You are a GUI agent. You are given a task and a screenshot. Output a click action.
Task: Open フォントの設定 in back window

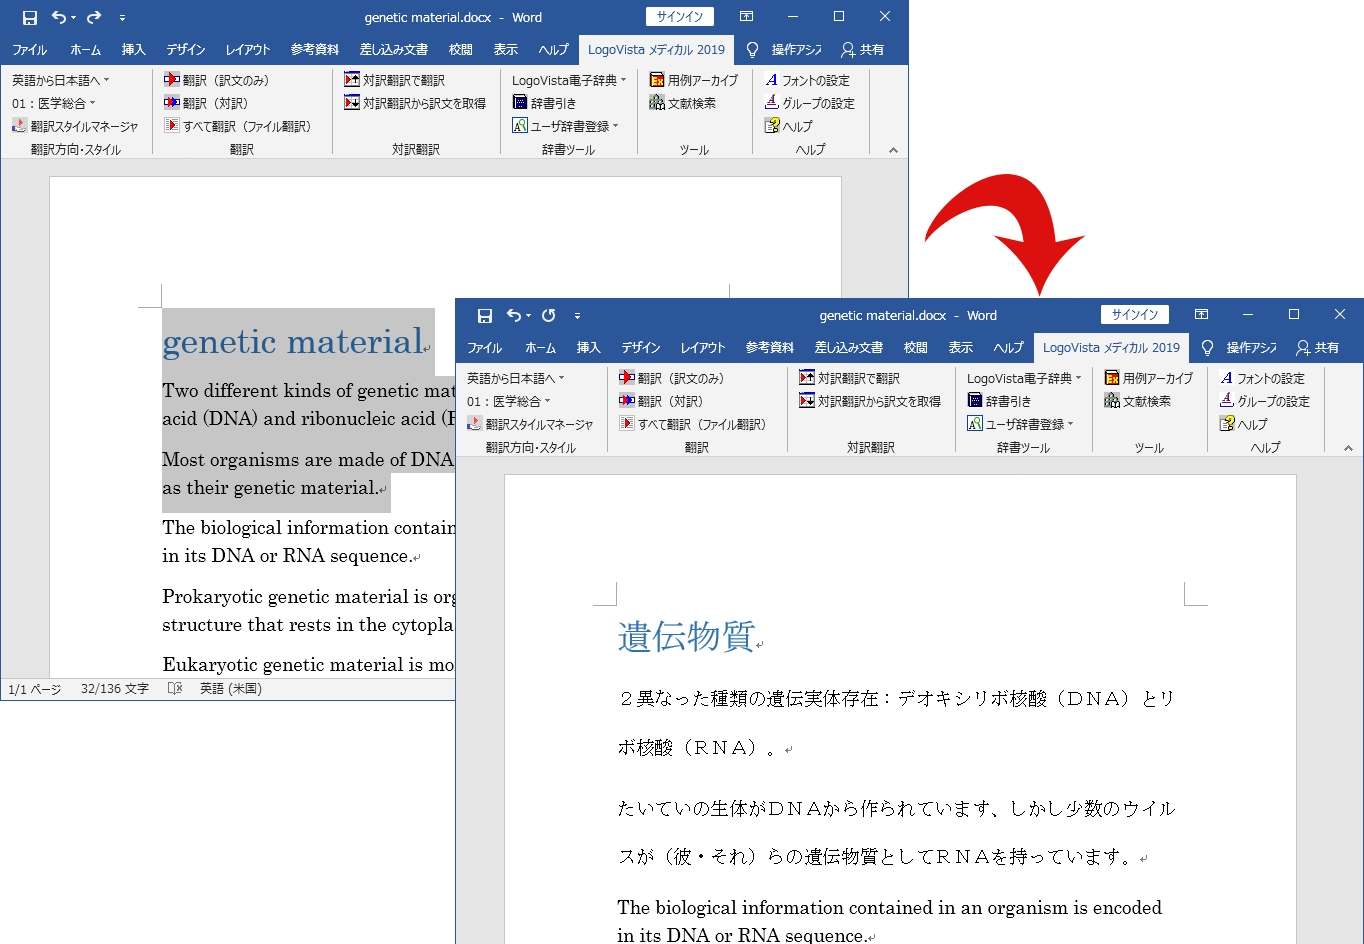[x=807, y=80]
